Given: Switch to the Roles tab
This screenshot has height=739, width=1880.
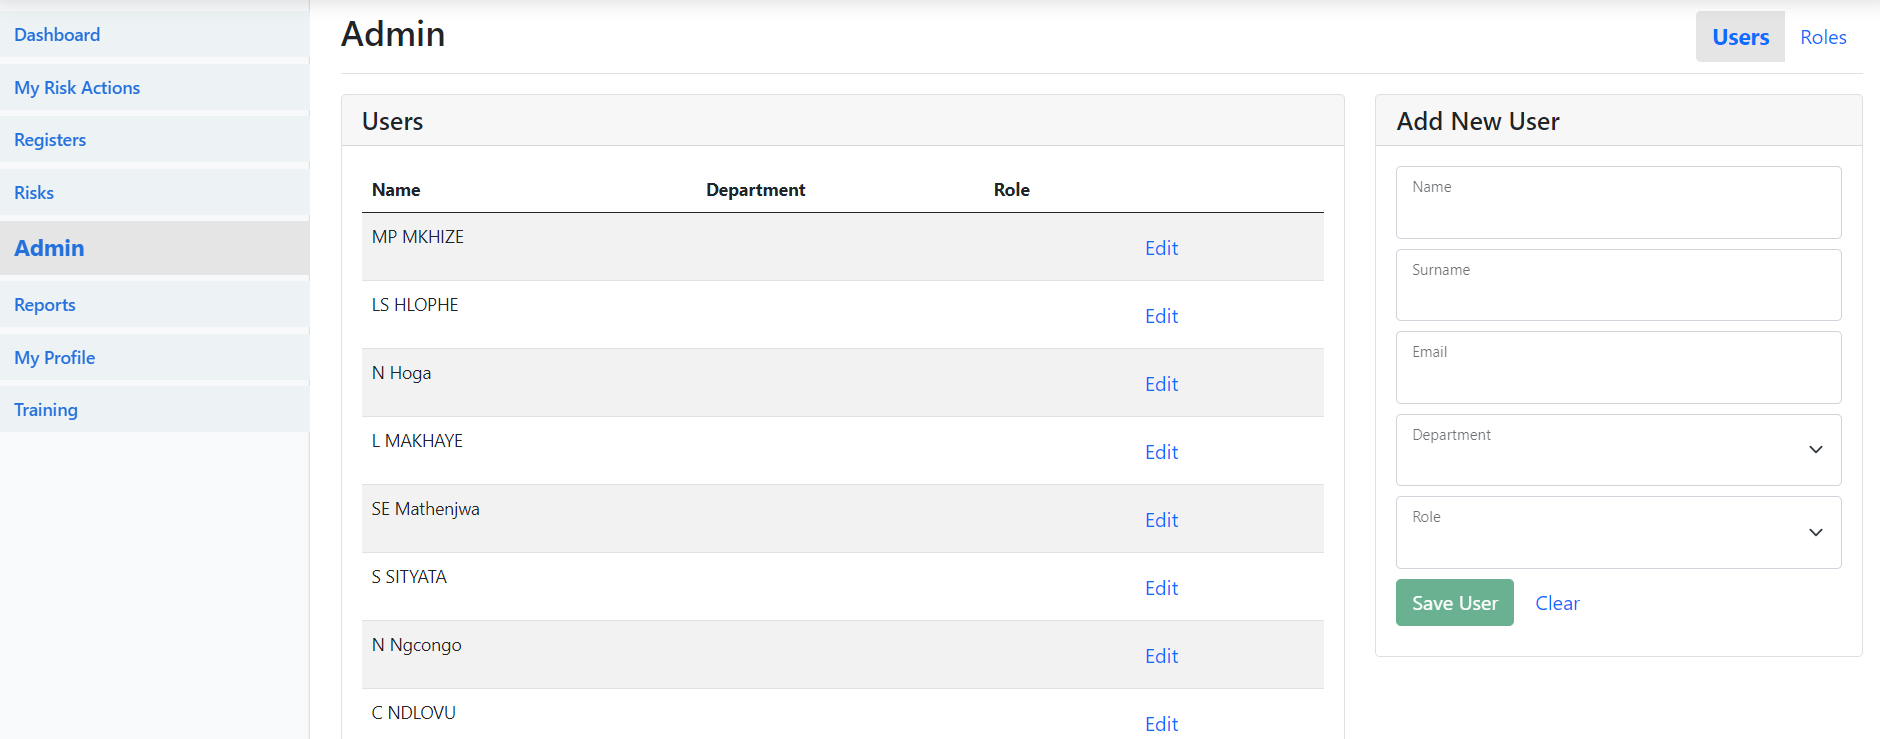Looking at the screenshot, I should (1822, 37).
